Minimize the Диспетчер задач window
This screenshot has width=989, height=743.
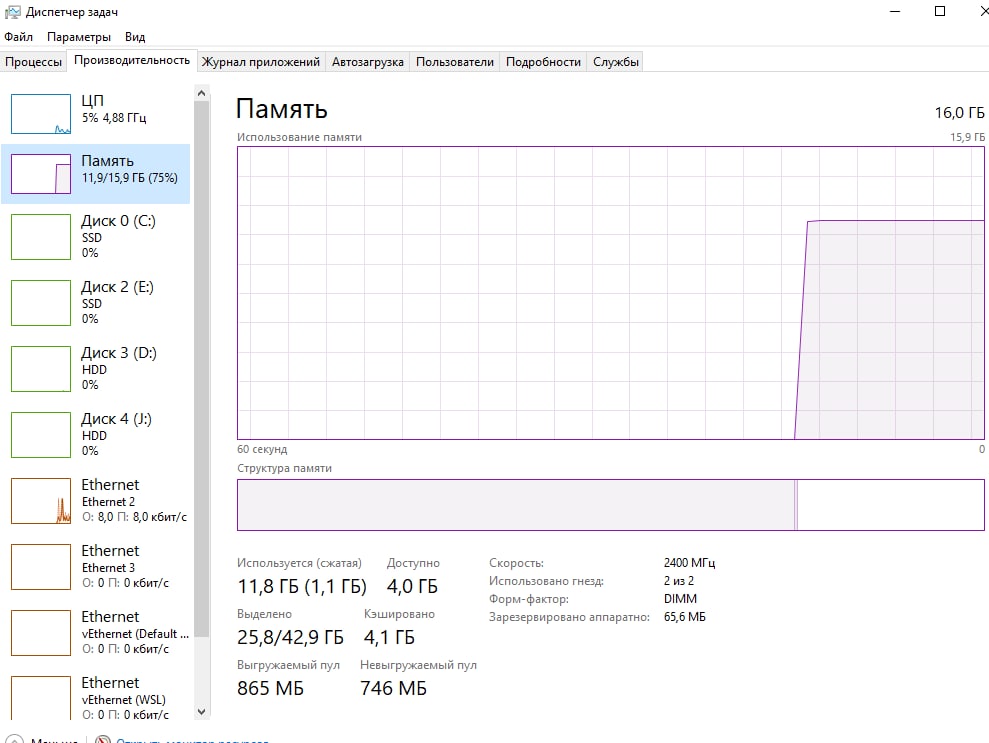(x=894, y=11)
